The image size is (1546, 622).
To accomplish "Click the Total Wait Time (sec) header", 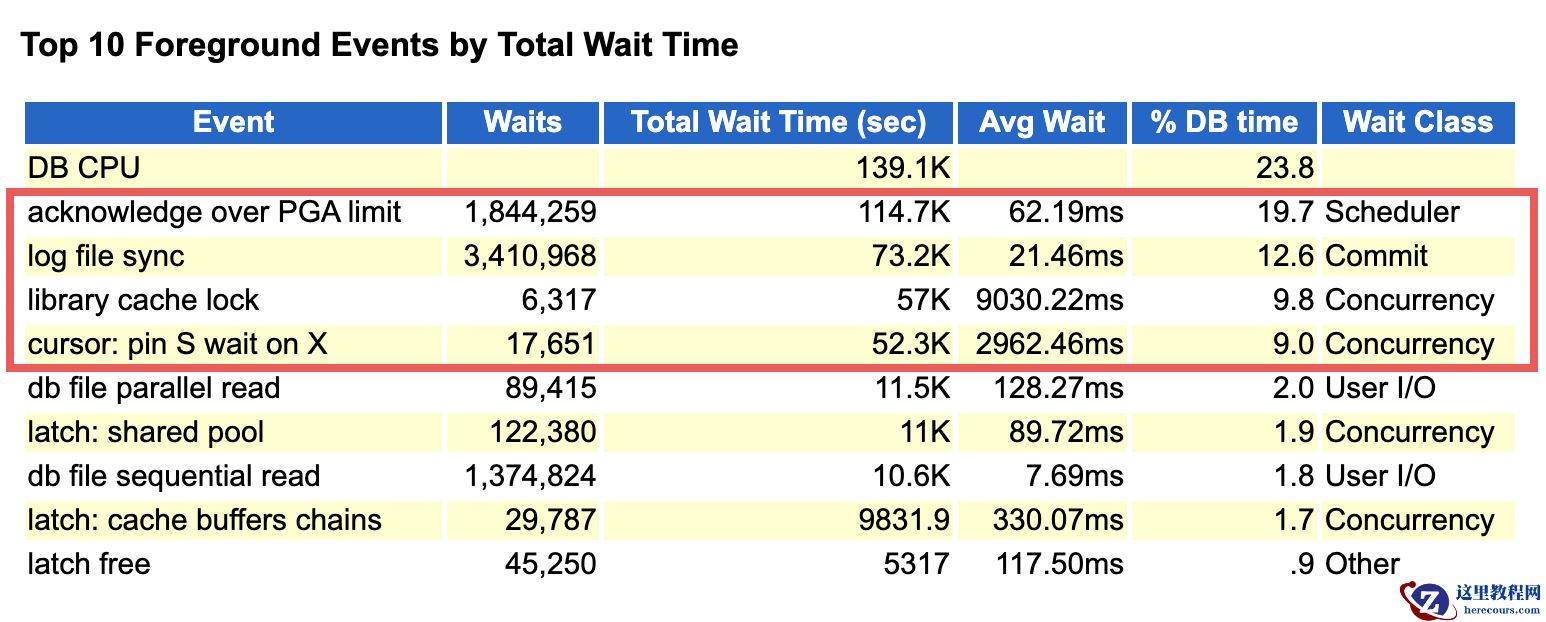I will pos(778,122).
